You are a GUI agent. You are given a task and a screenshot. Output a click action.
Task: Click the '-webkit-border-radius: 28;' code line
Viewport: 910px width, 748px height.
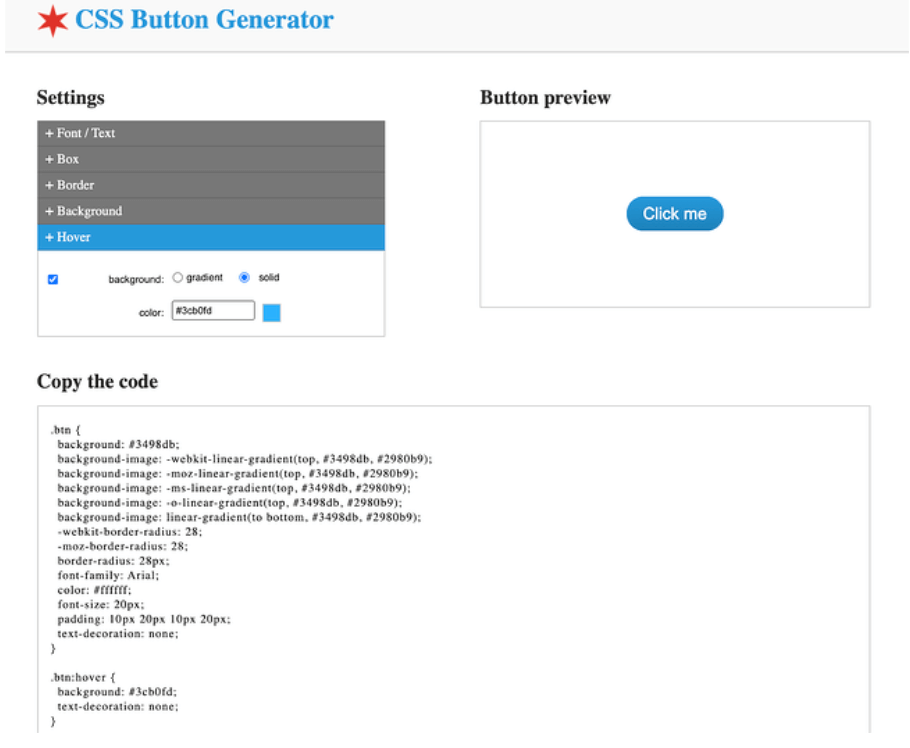pos(129,532)
